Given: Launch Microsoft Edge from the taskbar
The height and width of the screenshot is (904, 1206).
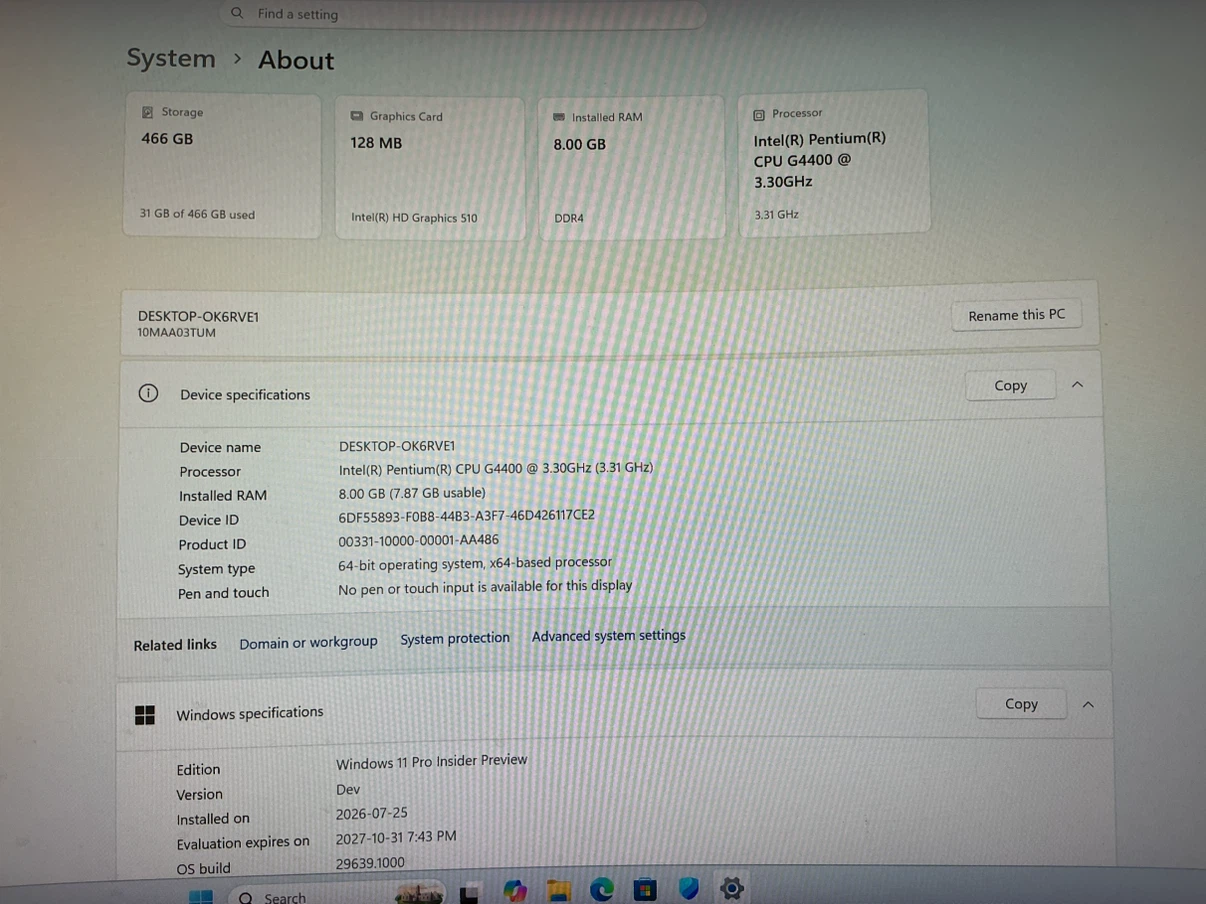Looking at the screenshot, I should coord(601,888).
